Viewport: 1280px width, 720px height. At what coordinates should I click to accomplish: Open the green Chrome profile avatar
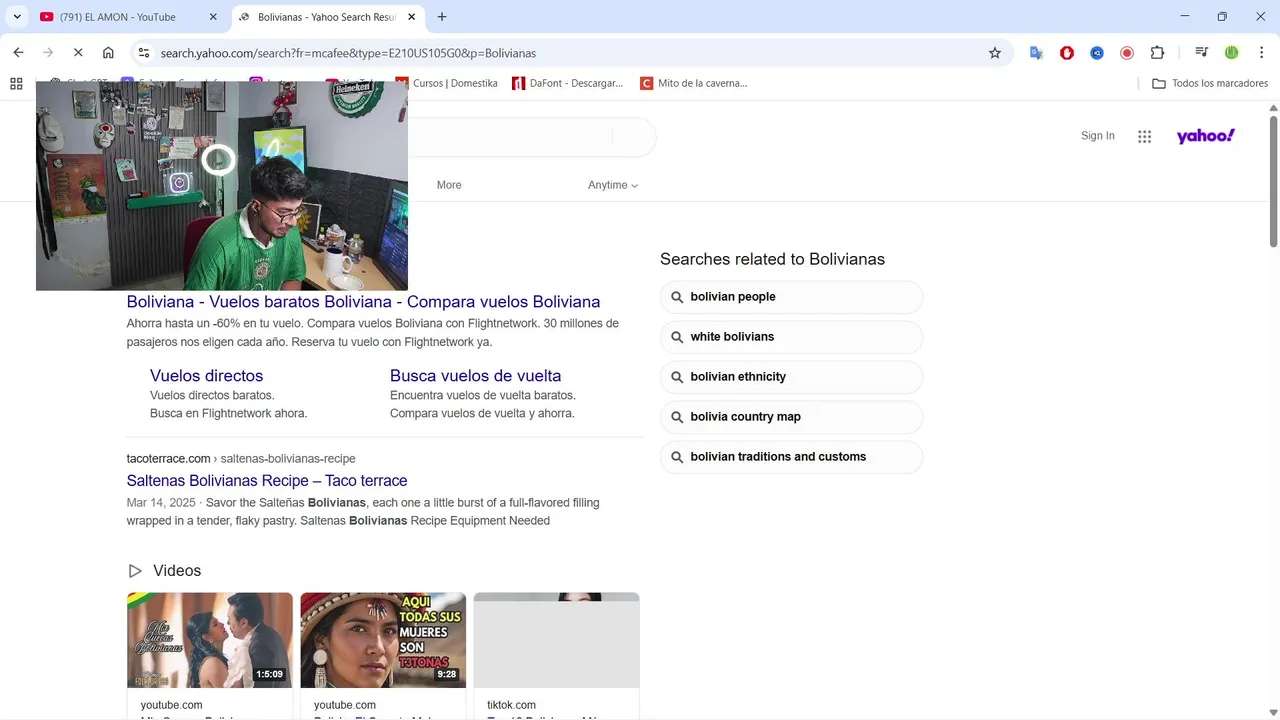click(1232, 53)
